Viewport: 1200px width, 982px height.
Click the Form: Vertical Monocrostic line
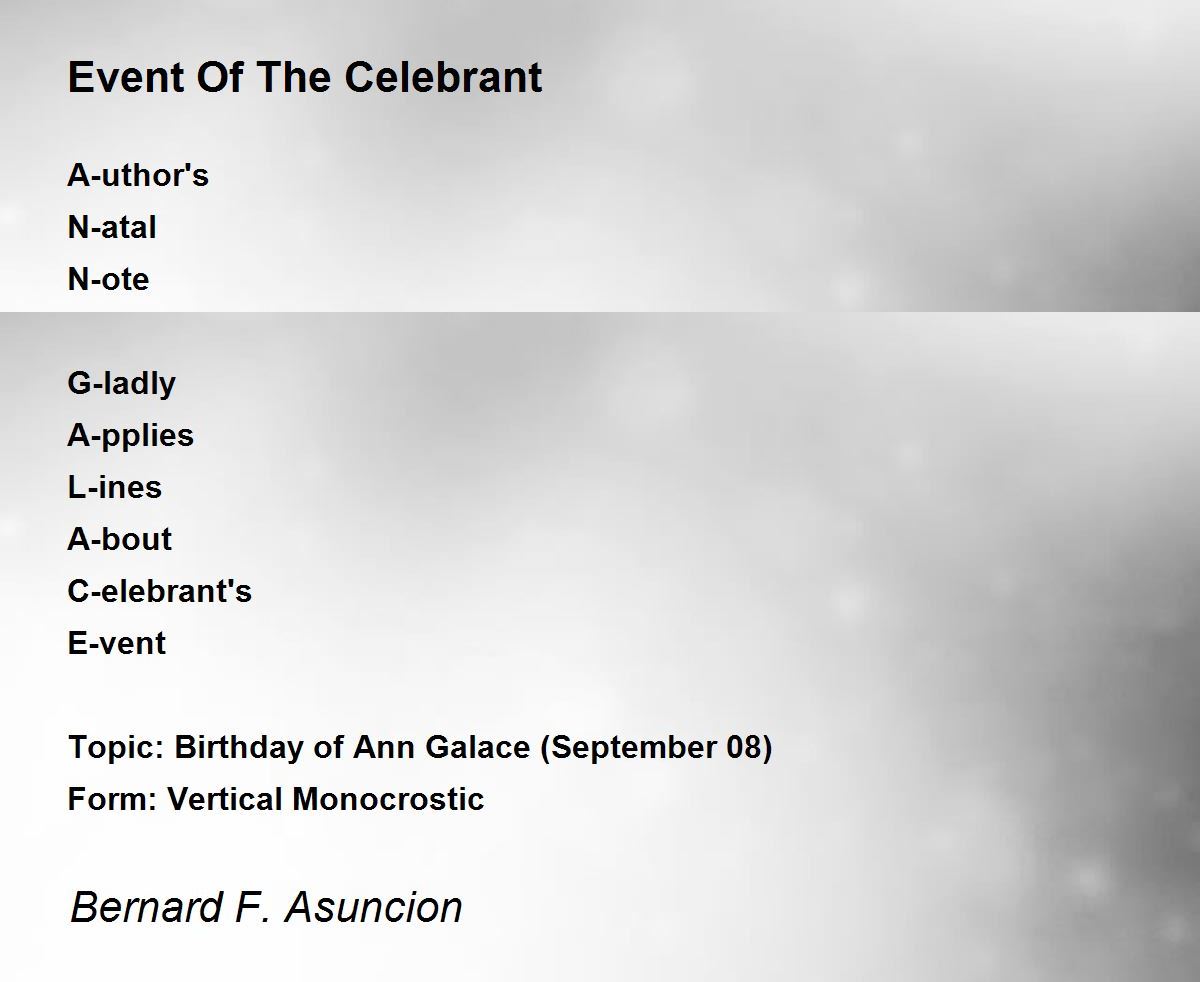point(276,799)
